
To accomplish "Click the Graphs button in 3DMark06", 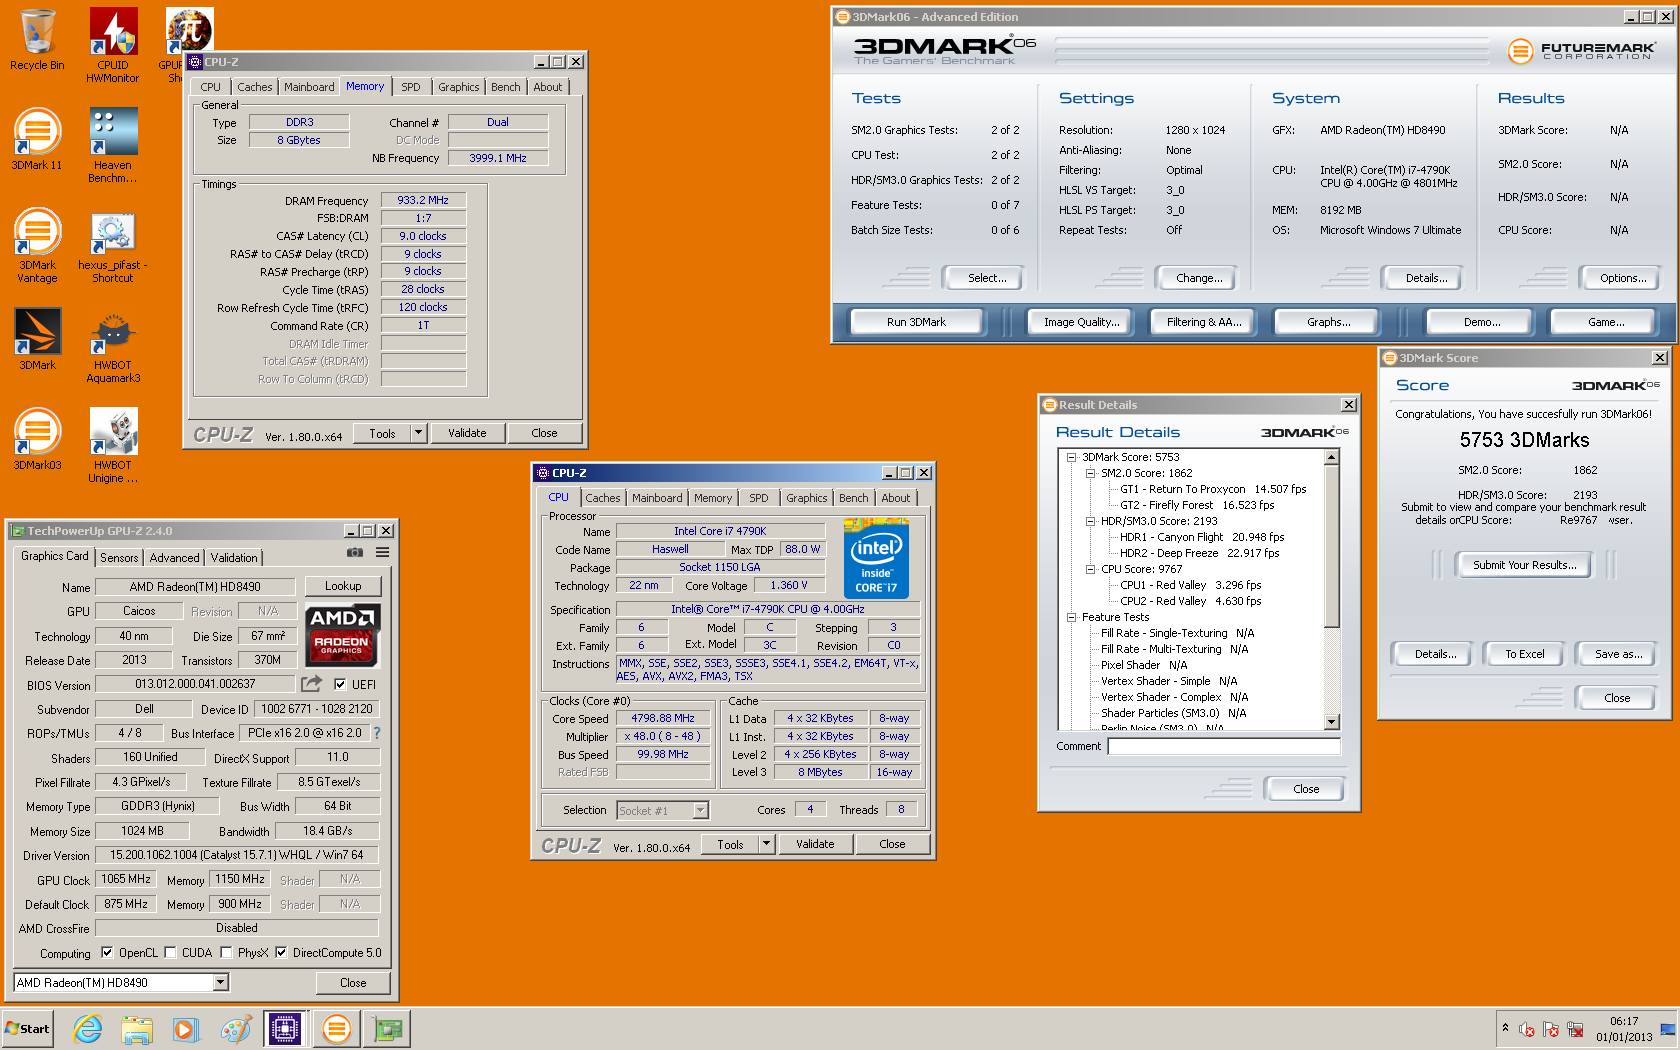I will click(x=1328, y=322).
